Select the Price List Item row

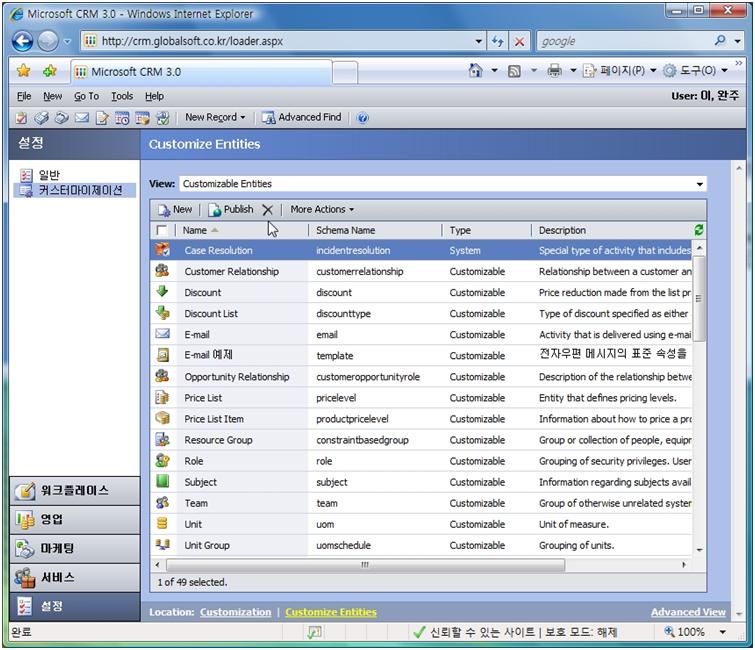point(421,419)
